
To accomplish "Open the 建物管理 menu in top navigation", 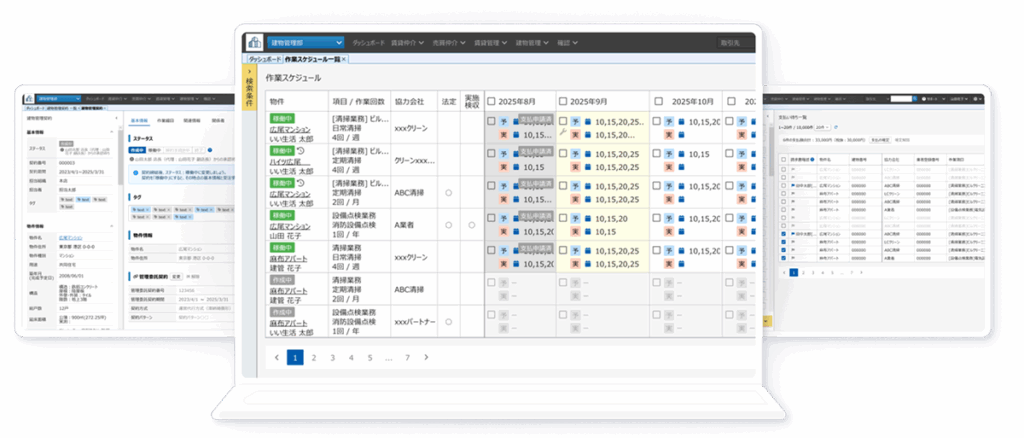I will tap(530, 43).
